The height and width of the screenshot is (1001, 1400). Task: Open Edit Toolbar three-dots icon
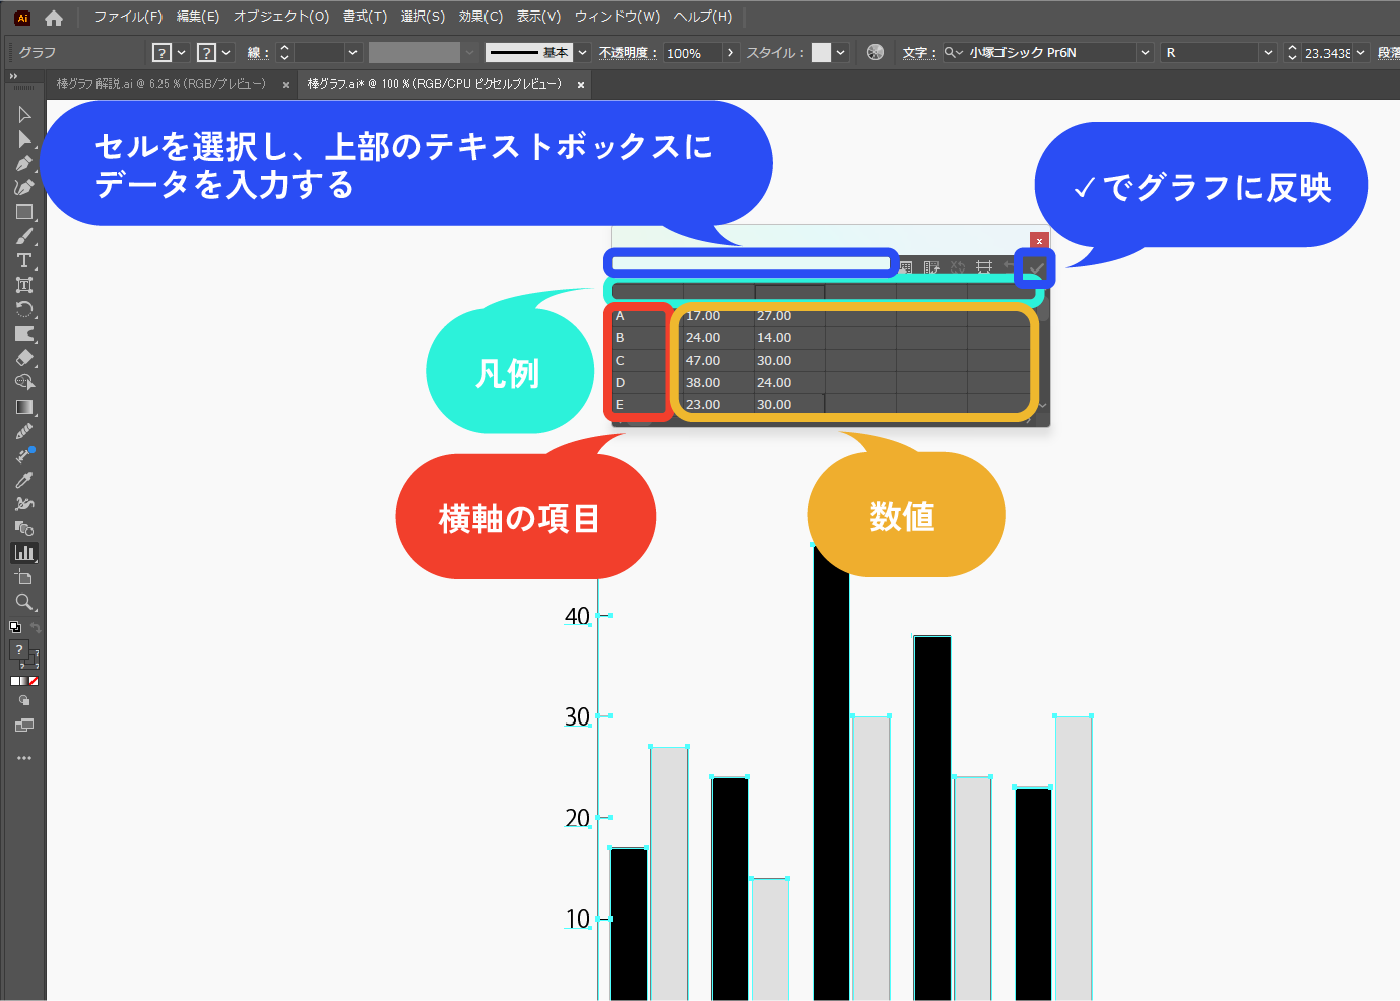pyautogui.click(x=24, y=758)
